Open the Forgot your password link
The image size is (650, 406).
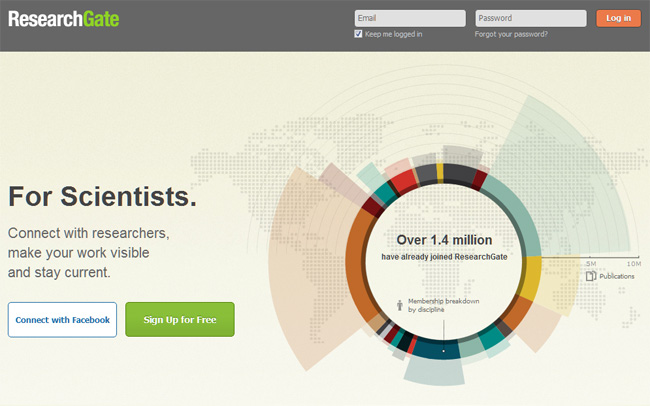tap(511, 34)
